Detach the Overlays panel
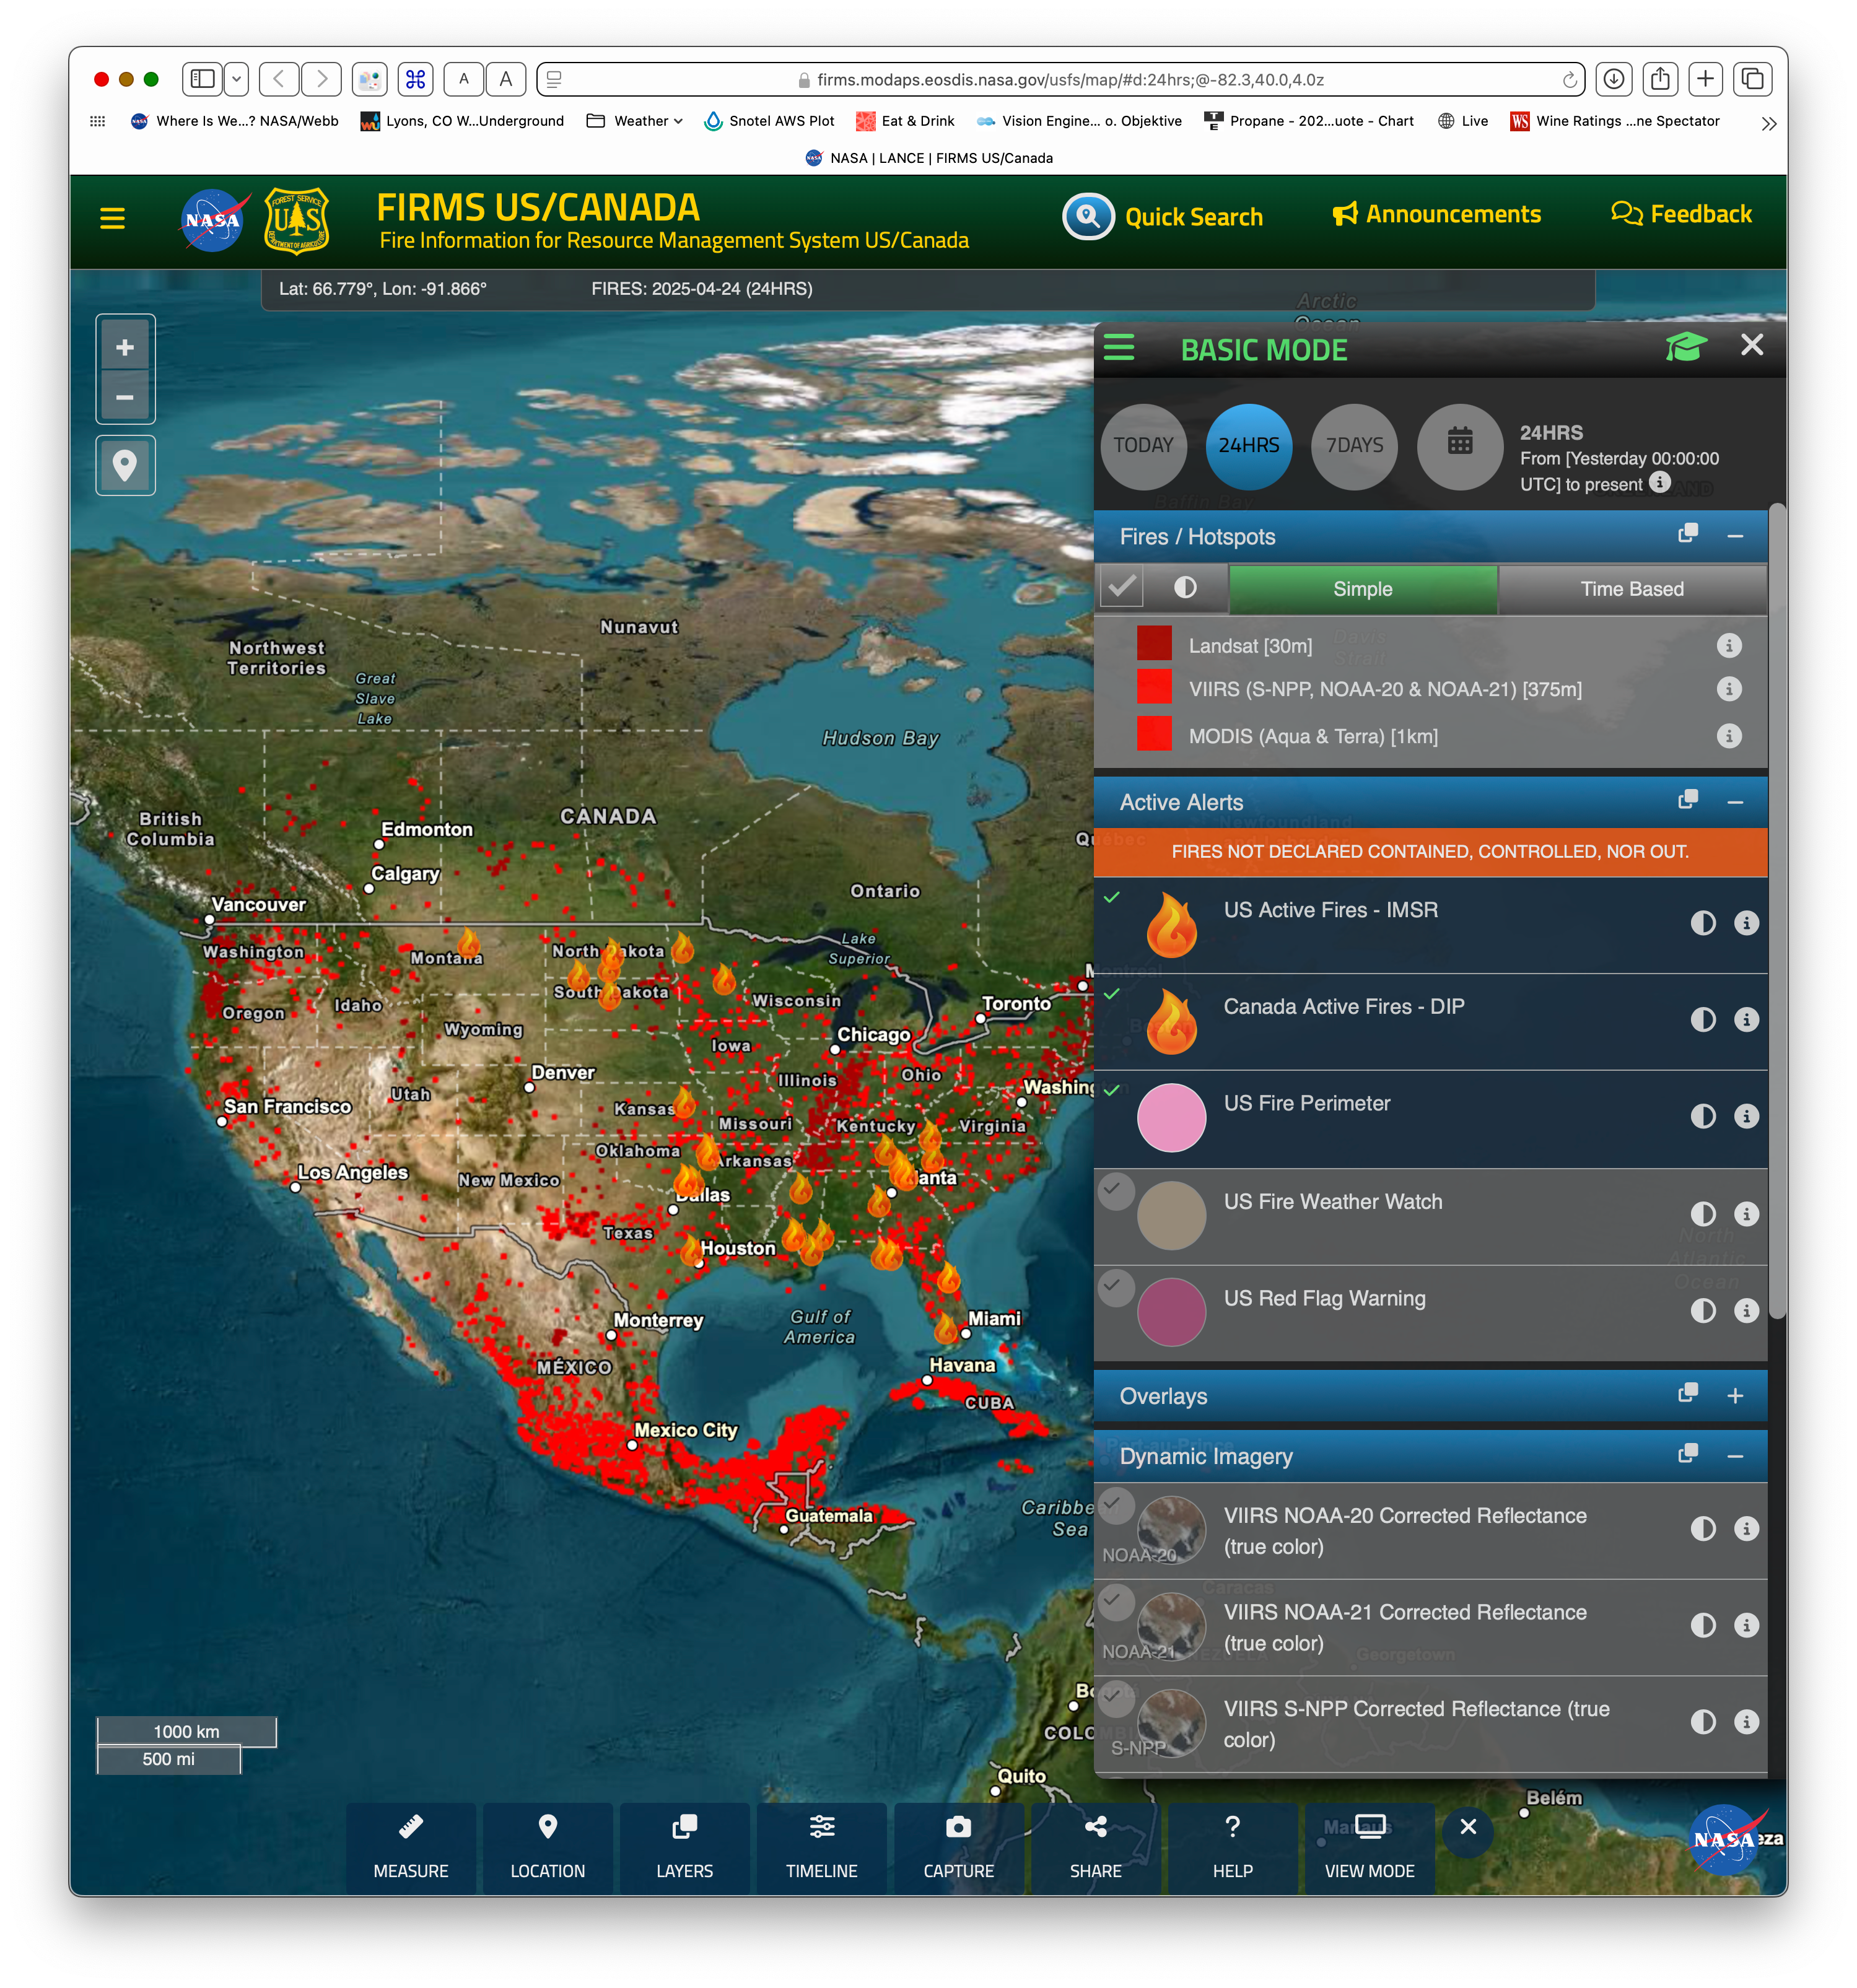This screenshot has height=1988, width=1857. 1687,1394
